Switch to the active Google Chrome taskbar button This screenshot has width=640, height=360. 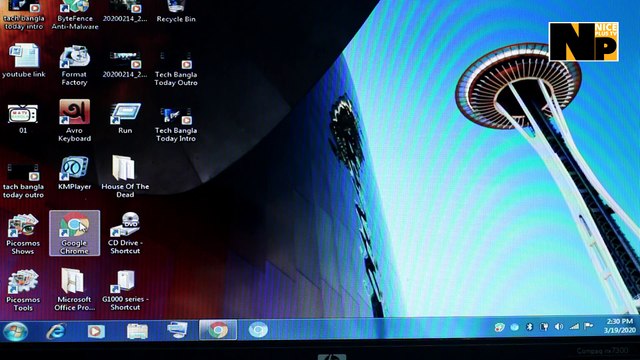coord(218,330)
